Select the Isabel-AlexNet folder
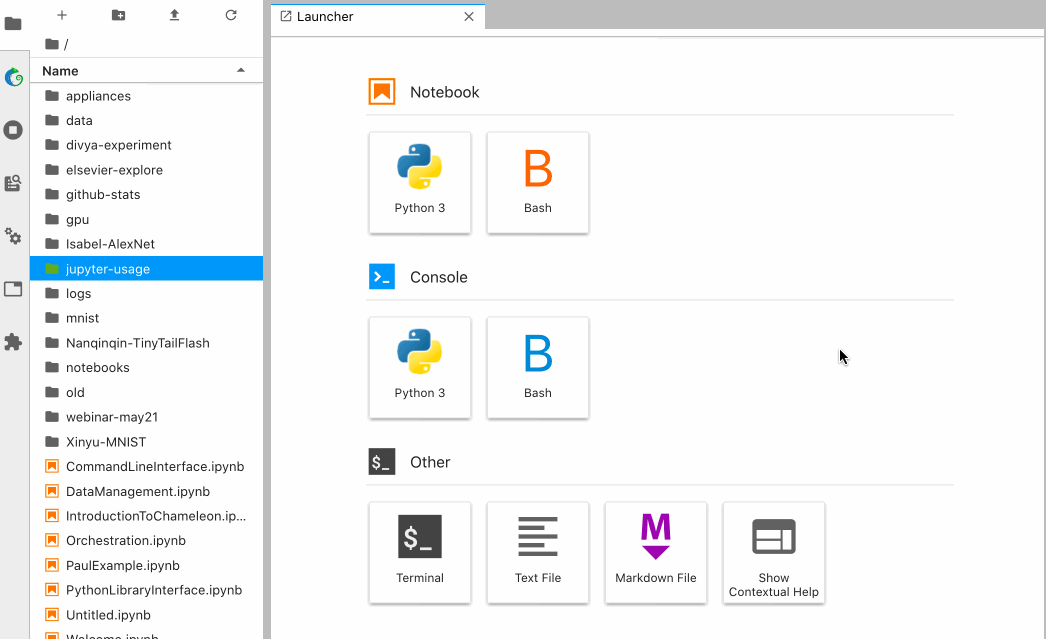The width and height of the screenshot is (1046, 639). coord(146,244)
